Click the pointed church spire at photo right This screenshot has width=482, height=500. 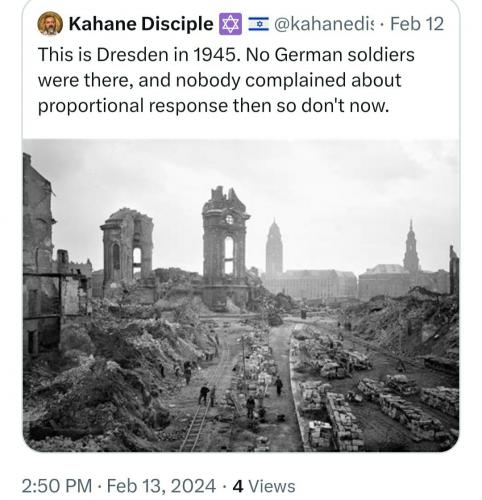click(411, 247)
